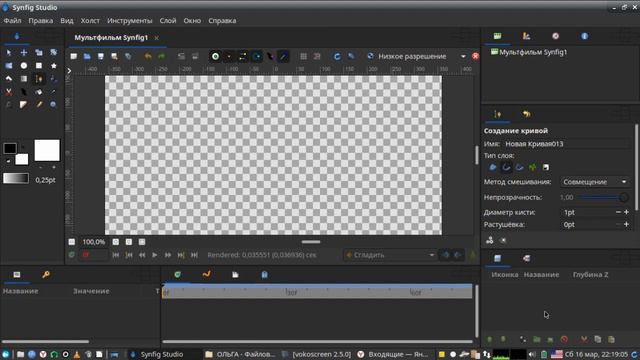The width and height of the screenshot is (640, 360).
Task: Seek to the first frame
Action: (116, 255)
